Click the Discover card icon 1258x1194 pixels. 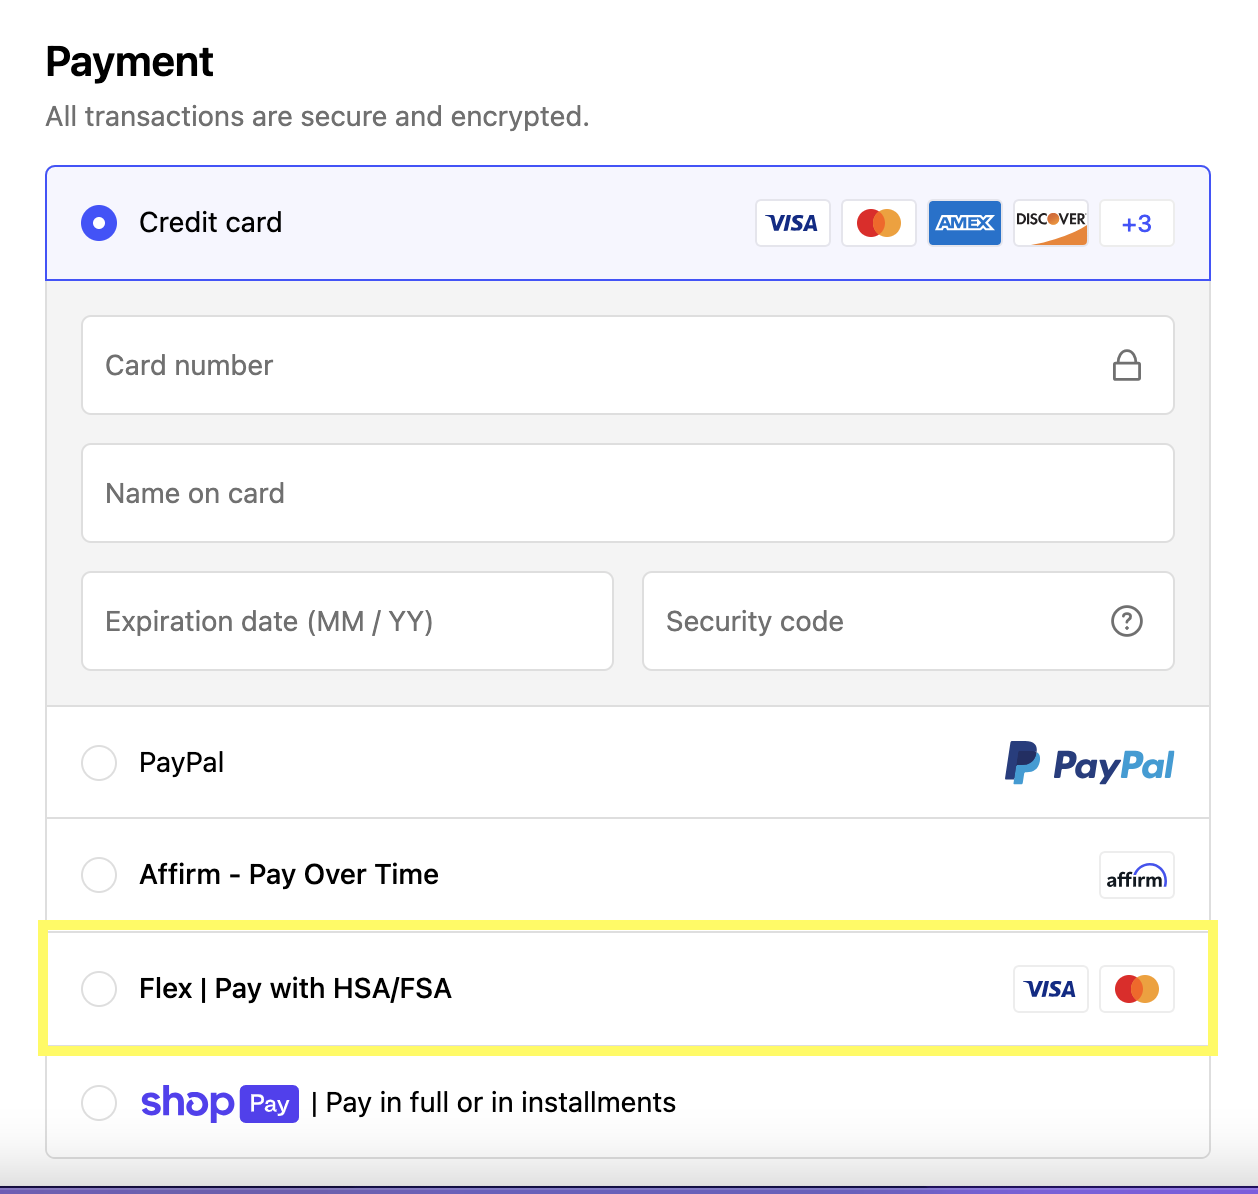coord(1050,223)
